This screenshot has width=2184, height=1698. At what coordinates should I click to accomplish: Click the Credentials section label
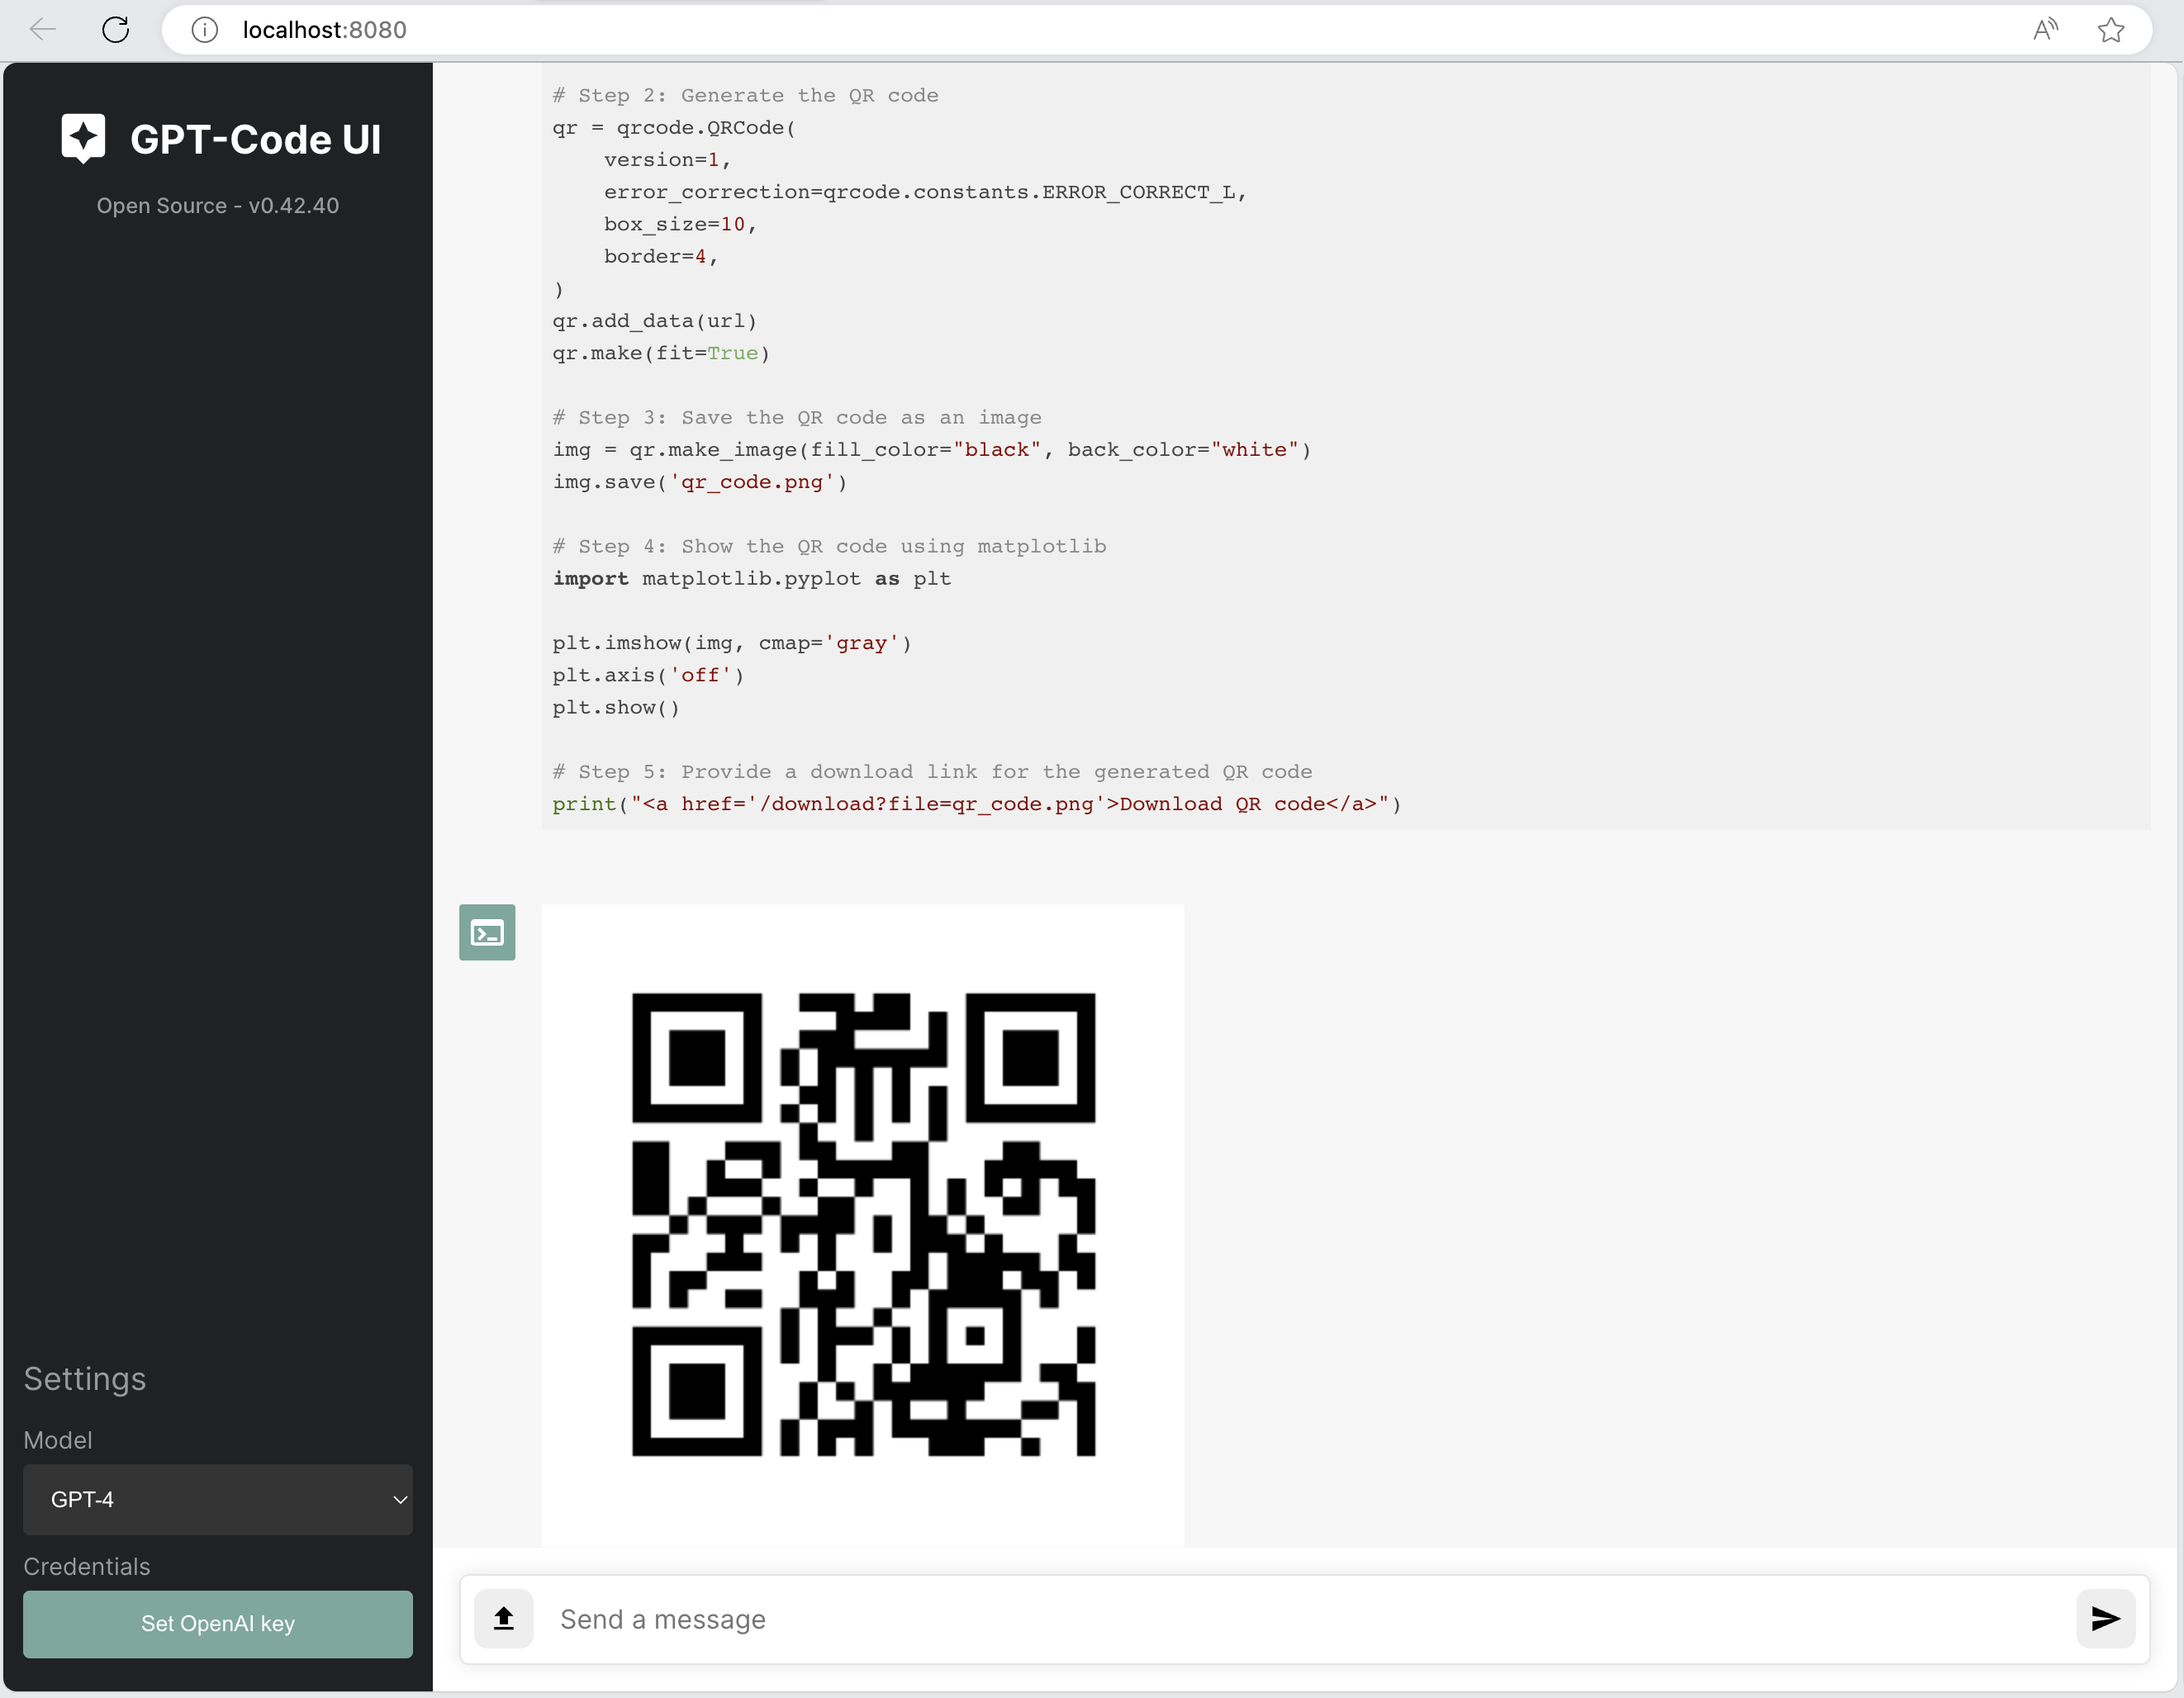(x=87, y=1566)
